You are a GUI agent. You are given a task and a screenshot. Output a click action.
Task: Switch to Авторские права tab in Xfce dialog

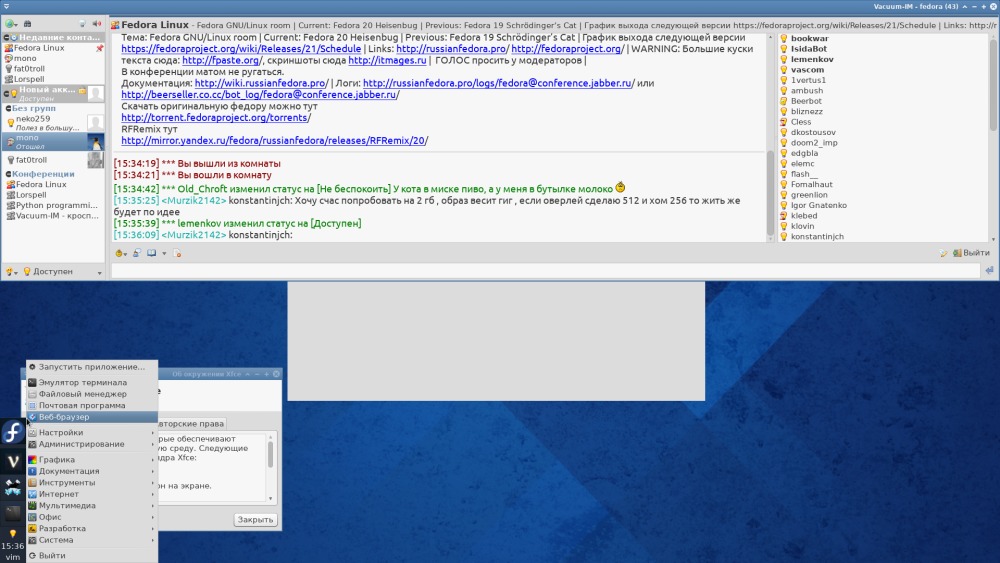(191, 423)
